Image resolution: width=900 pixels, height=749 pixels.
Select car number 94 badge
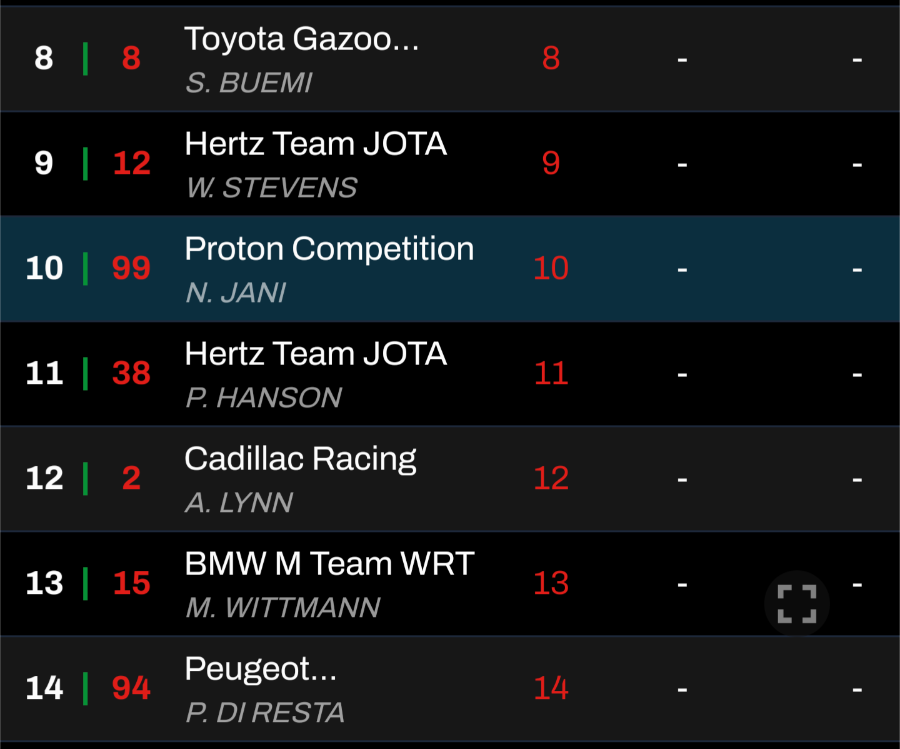131,688
